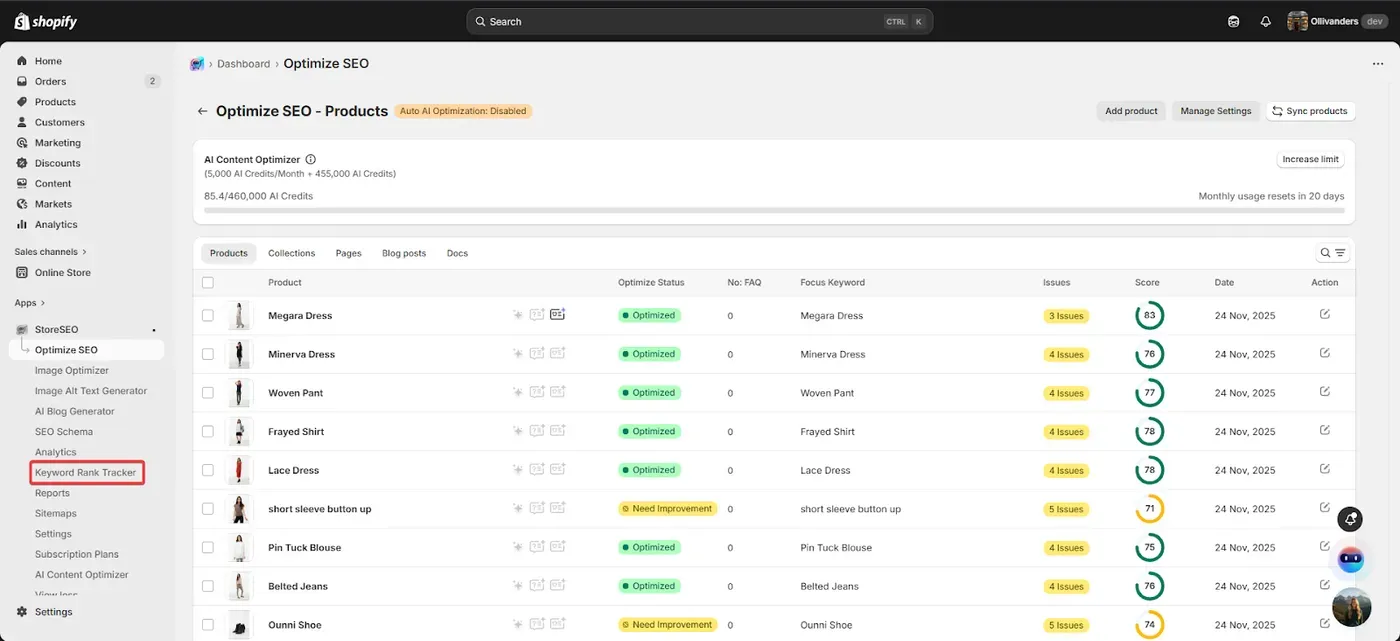Open the chatbot robot icon
The image size is (1400, 641).
pyautogui.click(x=1351, y=559)
